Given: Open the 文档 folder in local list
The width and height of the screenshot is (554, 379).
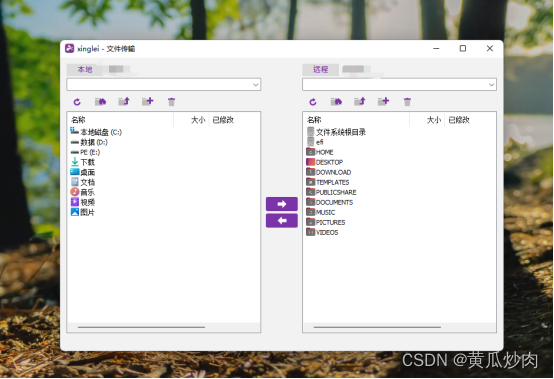Looking at the screenshot, I should pyautogui.click(x=83, y=182).
